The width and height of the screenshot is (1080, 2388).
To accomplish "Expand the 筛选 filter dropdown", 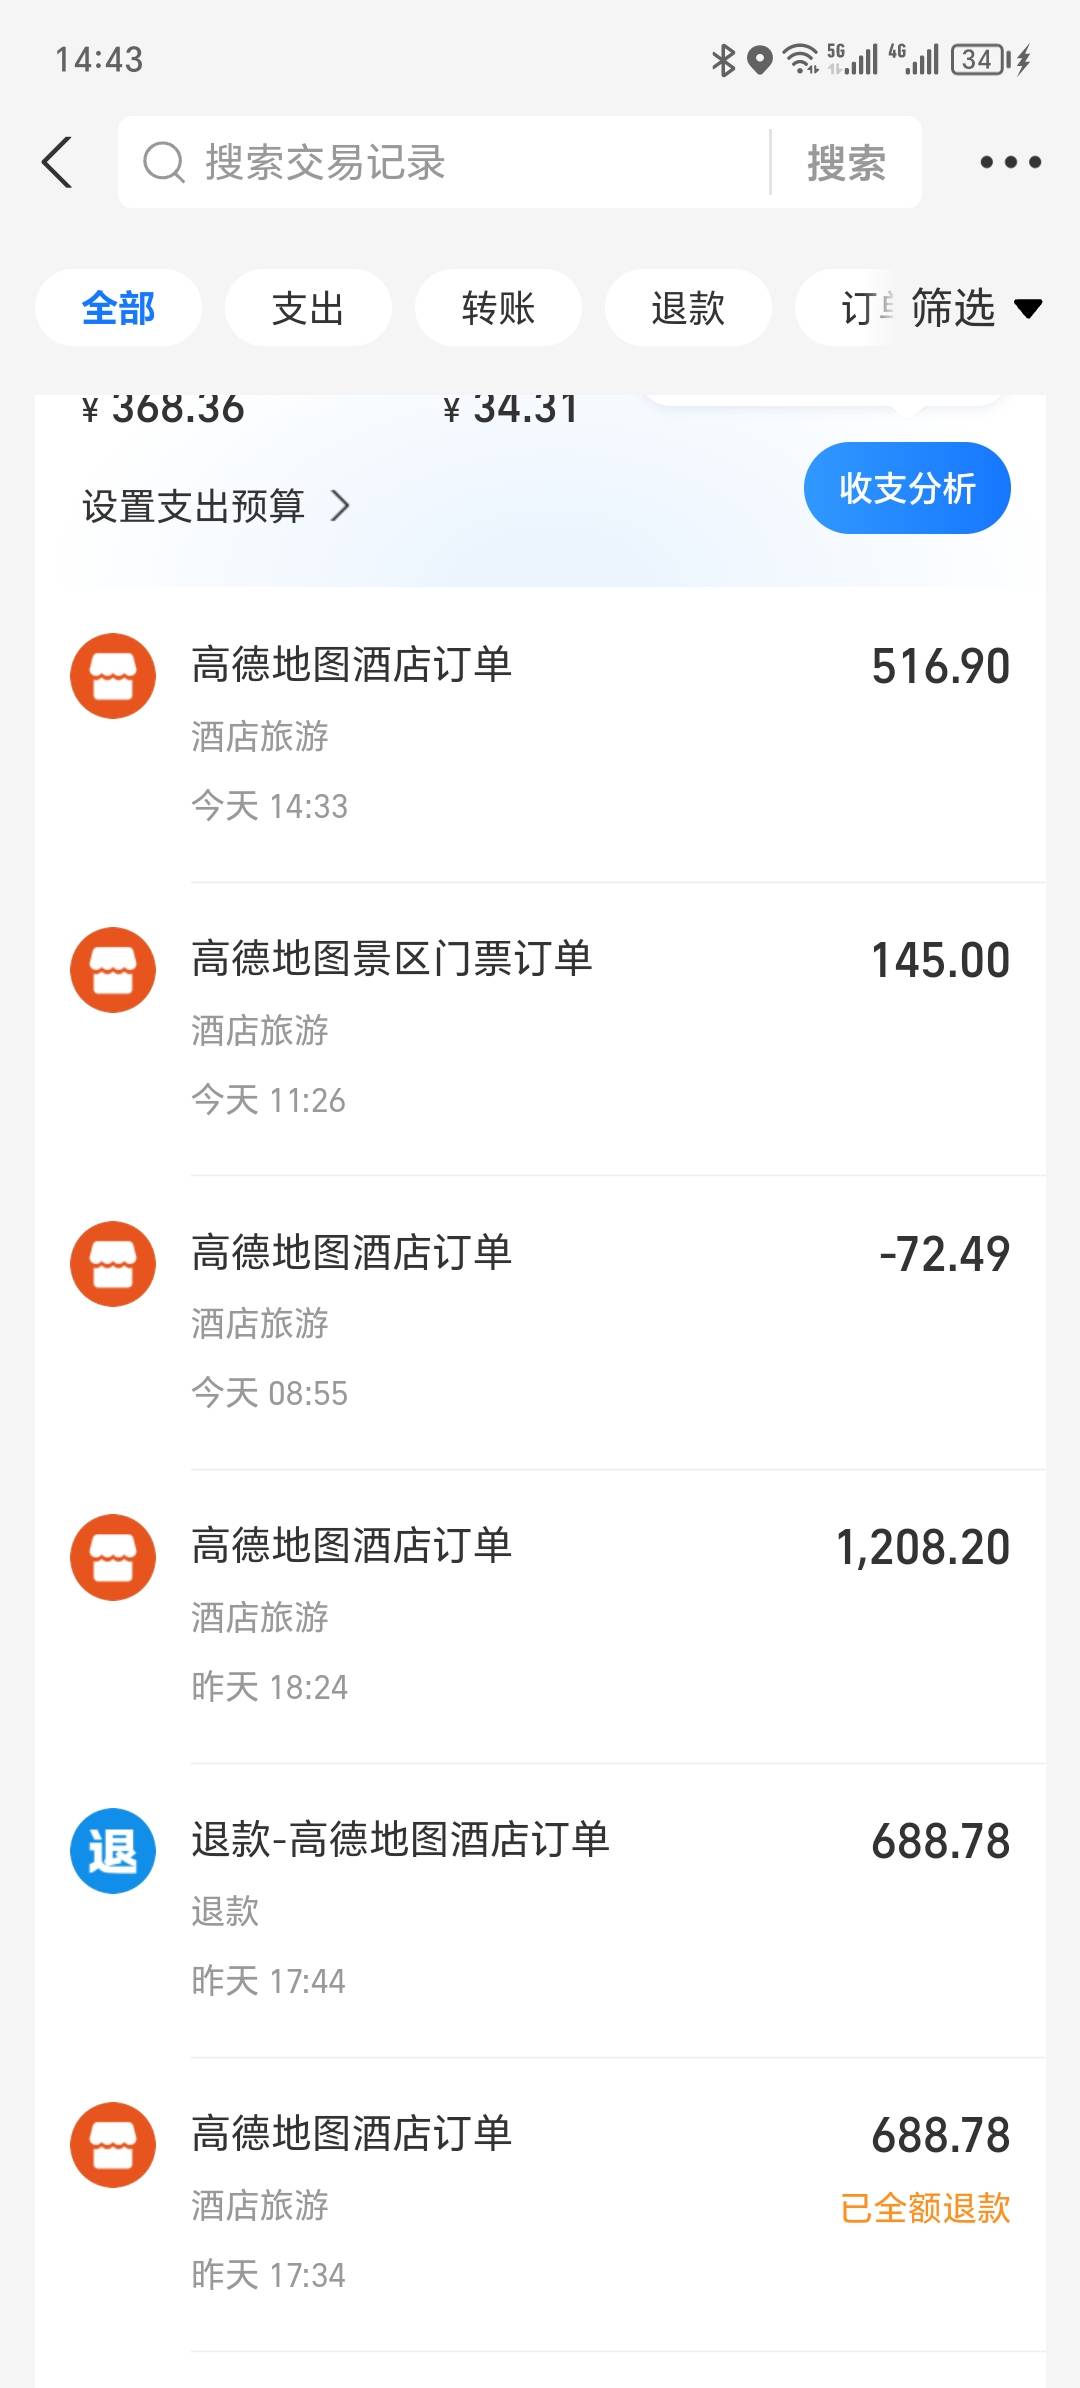I will point(975,308).
